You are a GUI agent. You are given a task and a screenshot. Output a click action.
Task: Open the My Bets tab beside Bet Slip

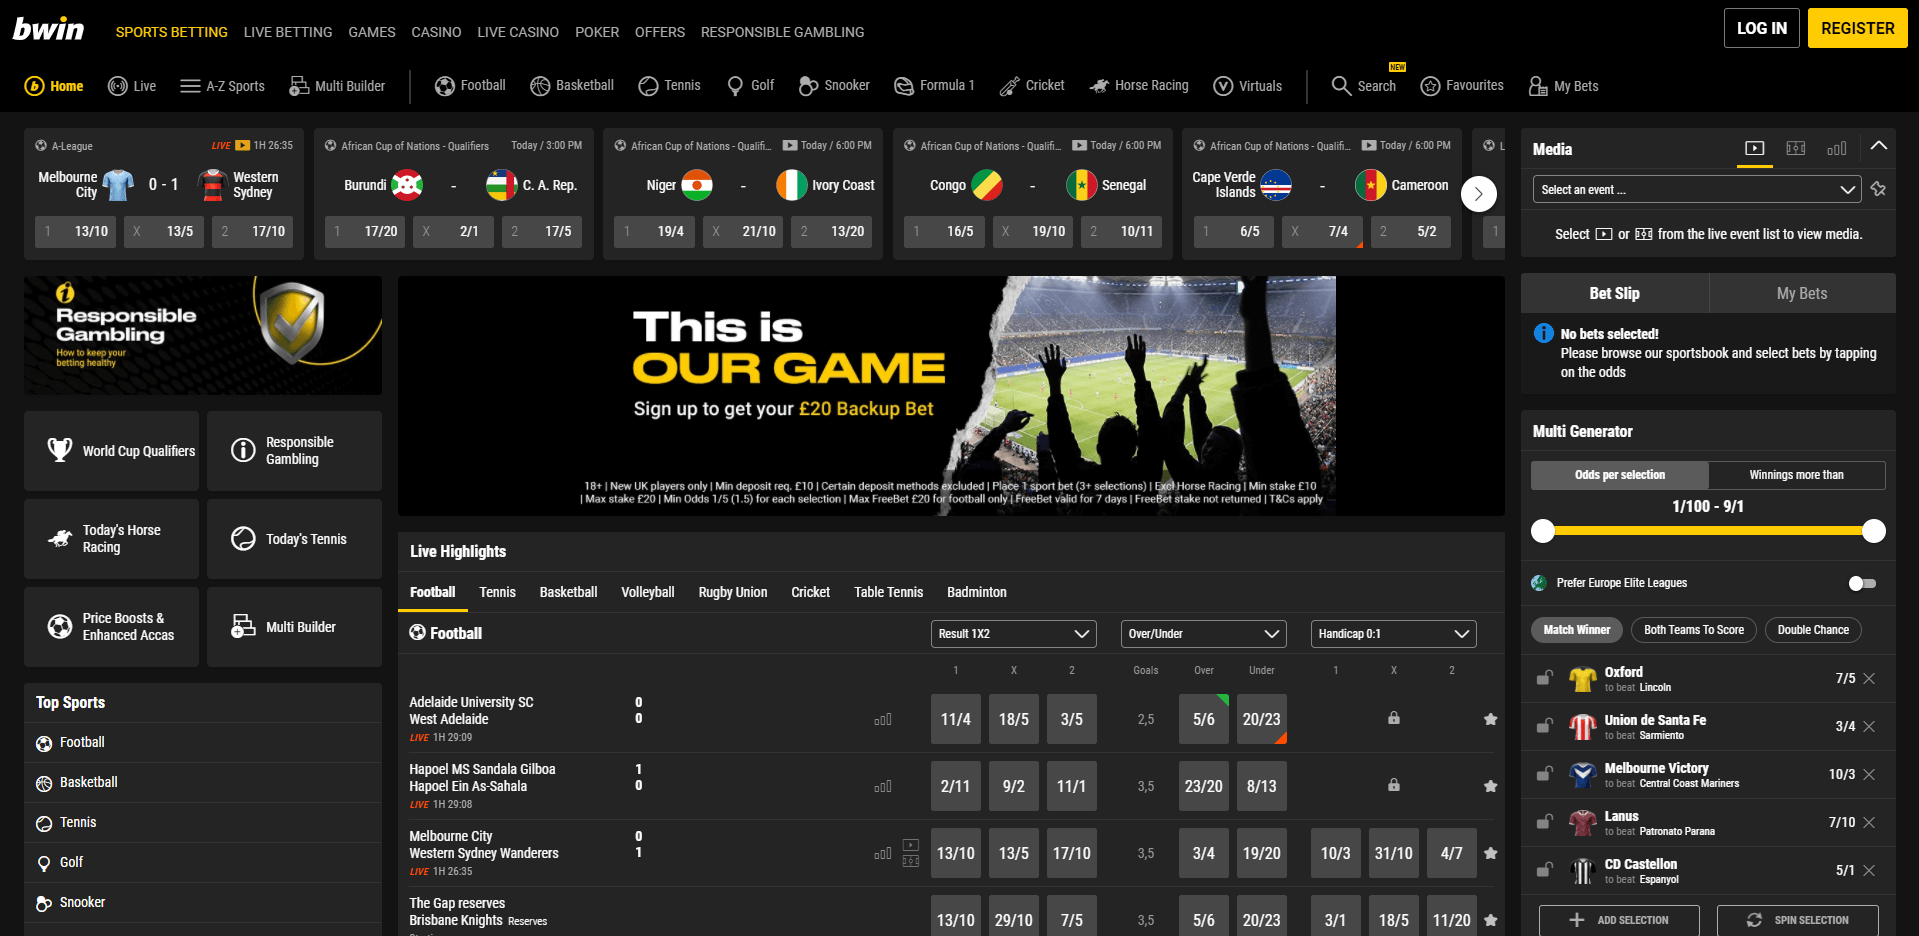pyautogui.click(x=1801, y=293)
